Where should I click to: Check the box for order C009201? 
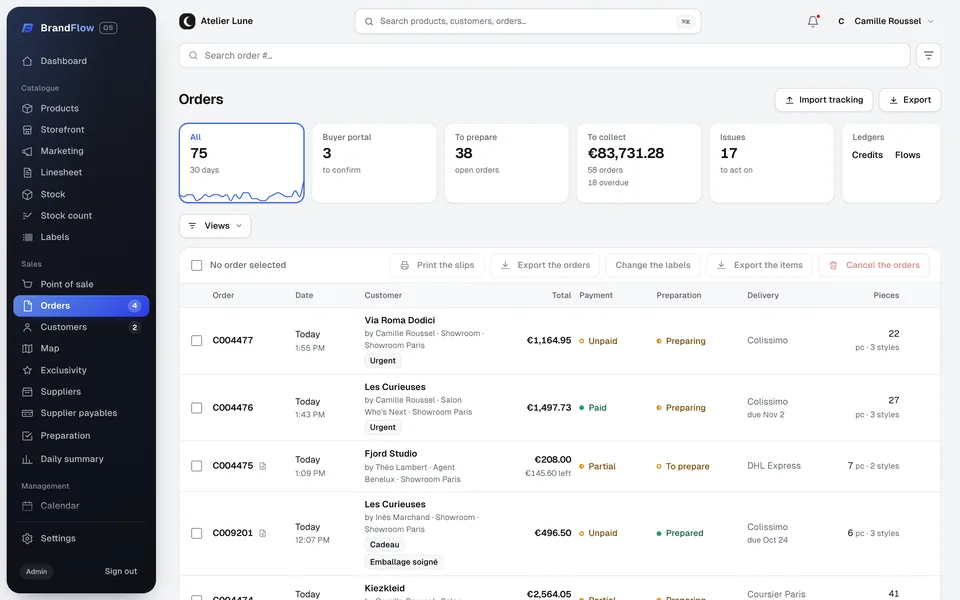(197, 533)
